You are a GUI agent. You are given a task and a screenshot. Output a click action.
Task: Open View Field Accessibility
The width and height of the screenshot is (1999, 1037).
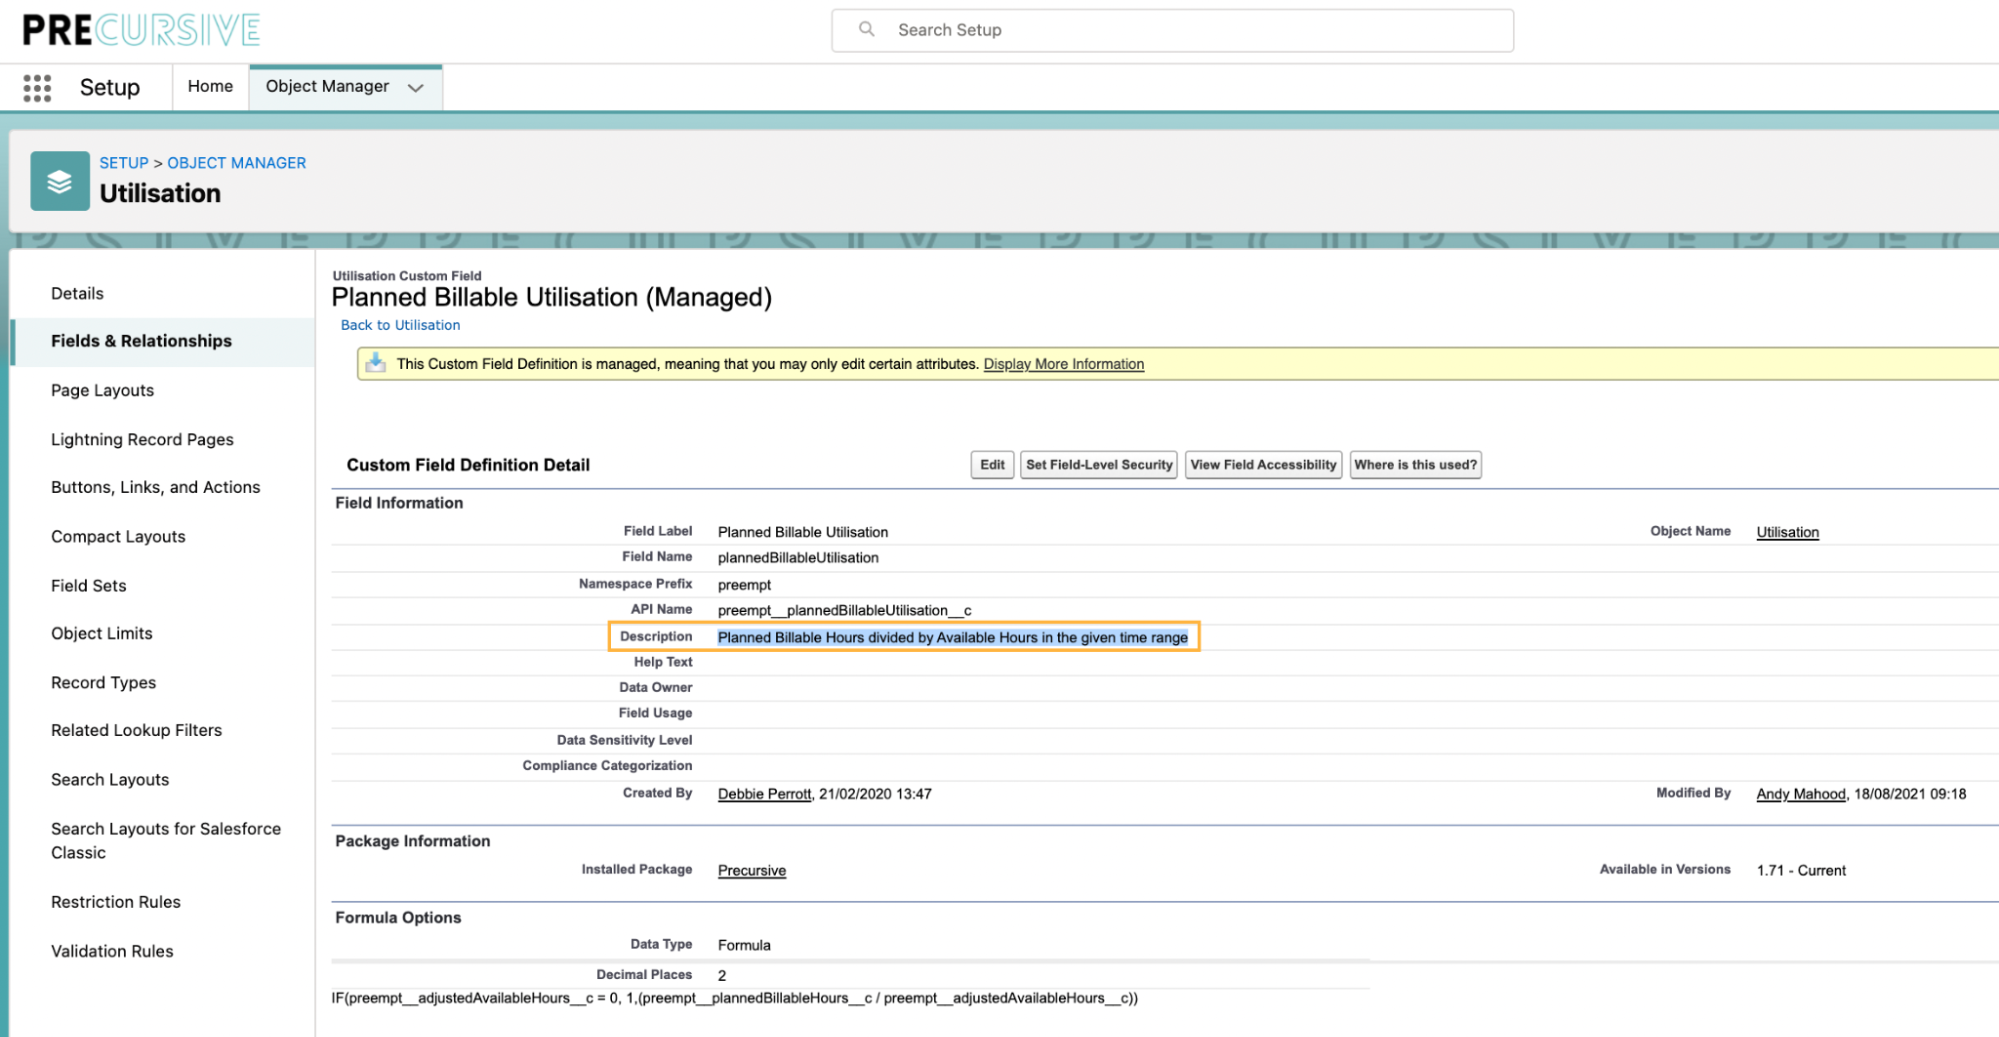tap(1262, 465)
